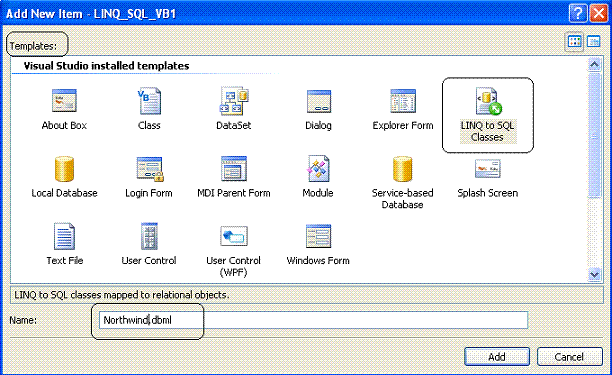The width and height of the screenshot is (612, 375).
Task: Click the Cancel button
Action: click(x=569, y=357)
